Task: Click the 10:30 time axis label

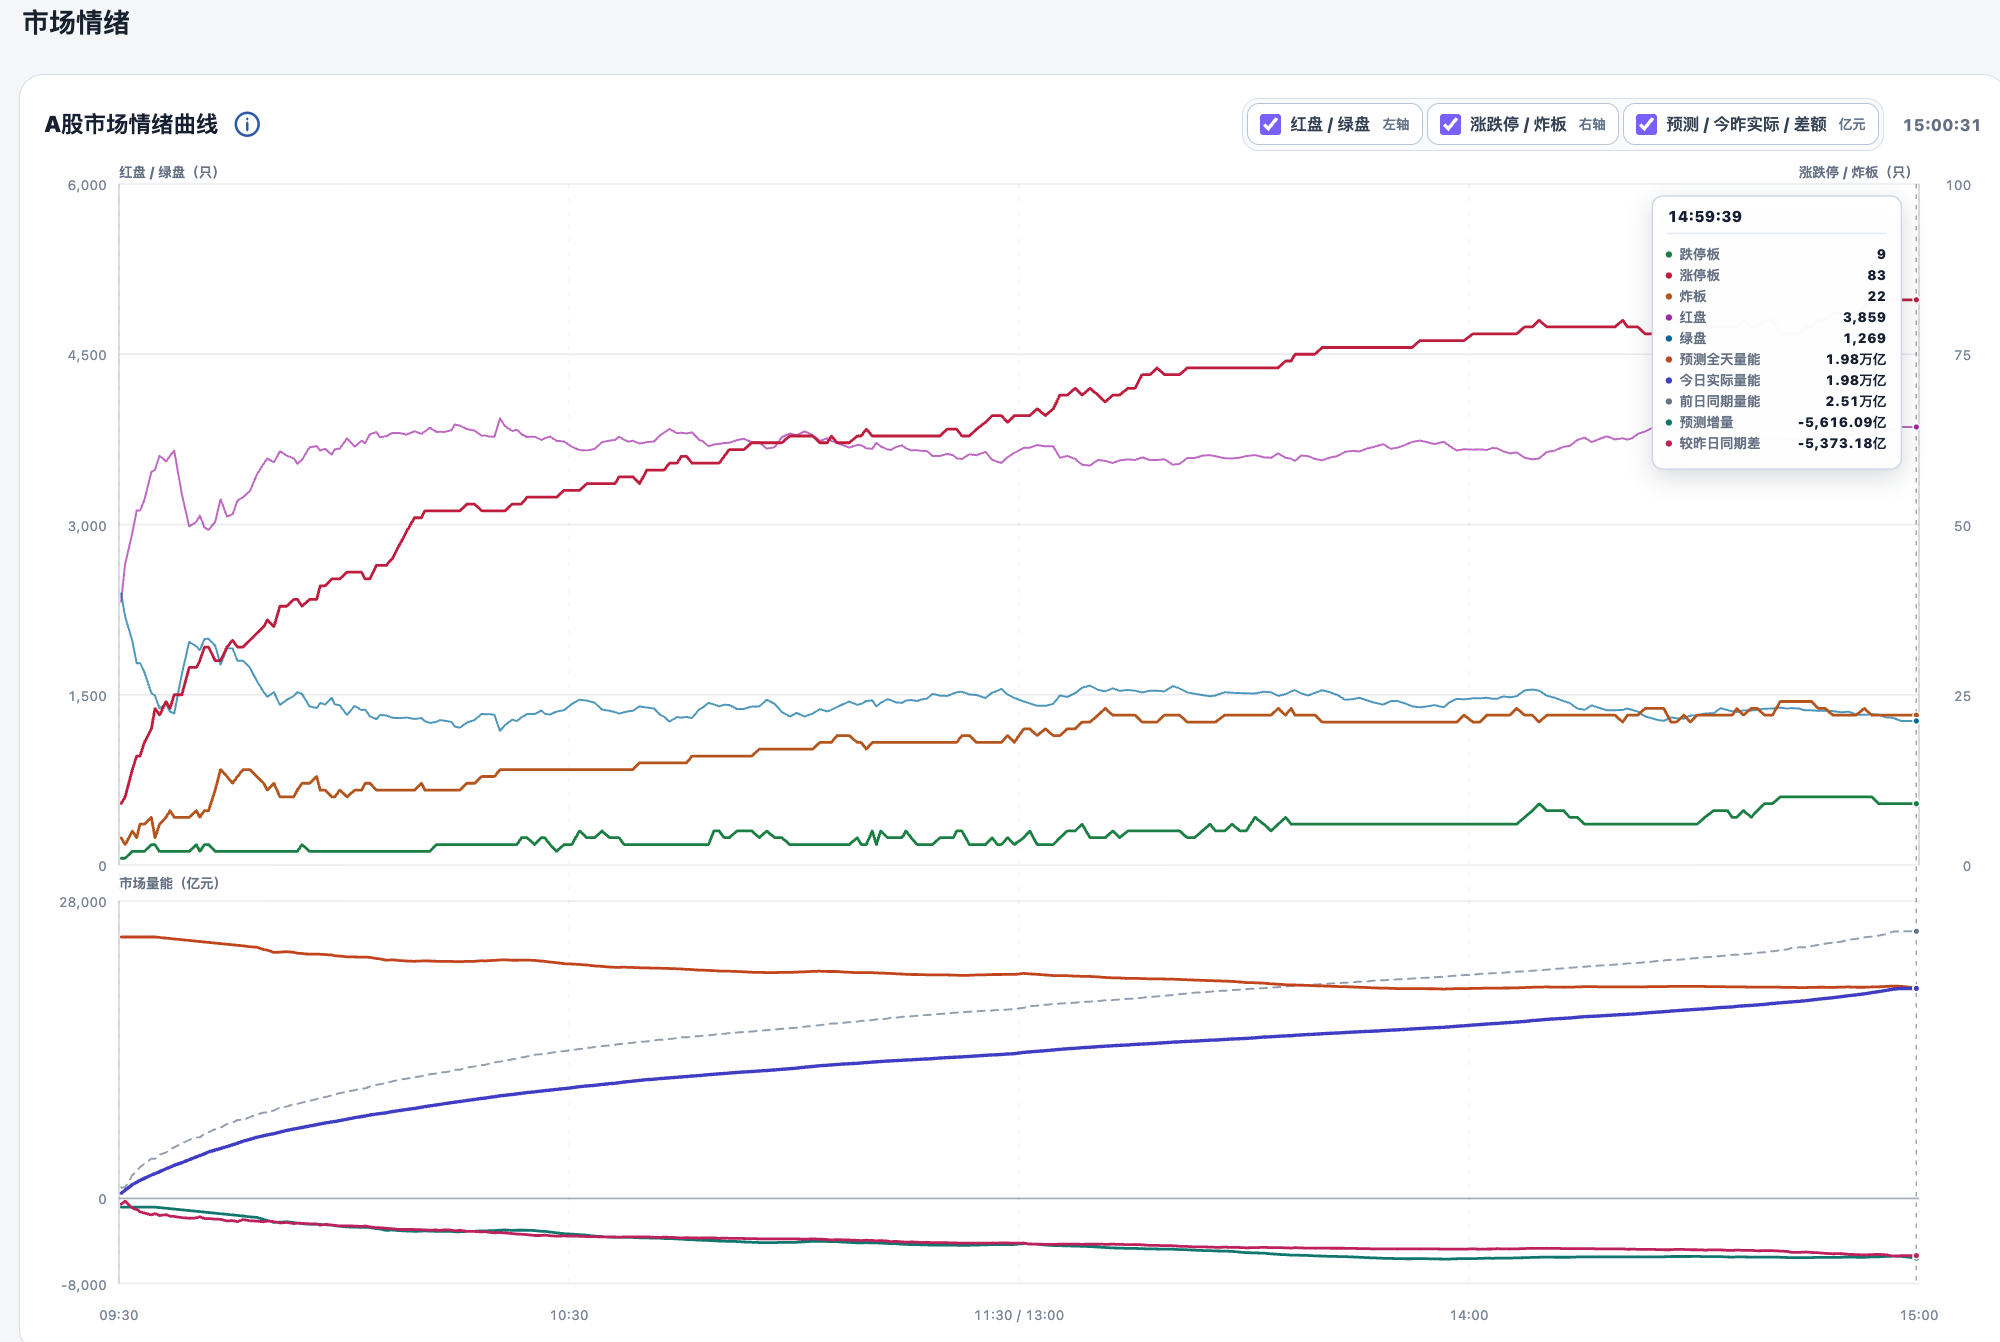Action: (x=569, y=1315)
